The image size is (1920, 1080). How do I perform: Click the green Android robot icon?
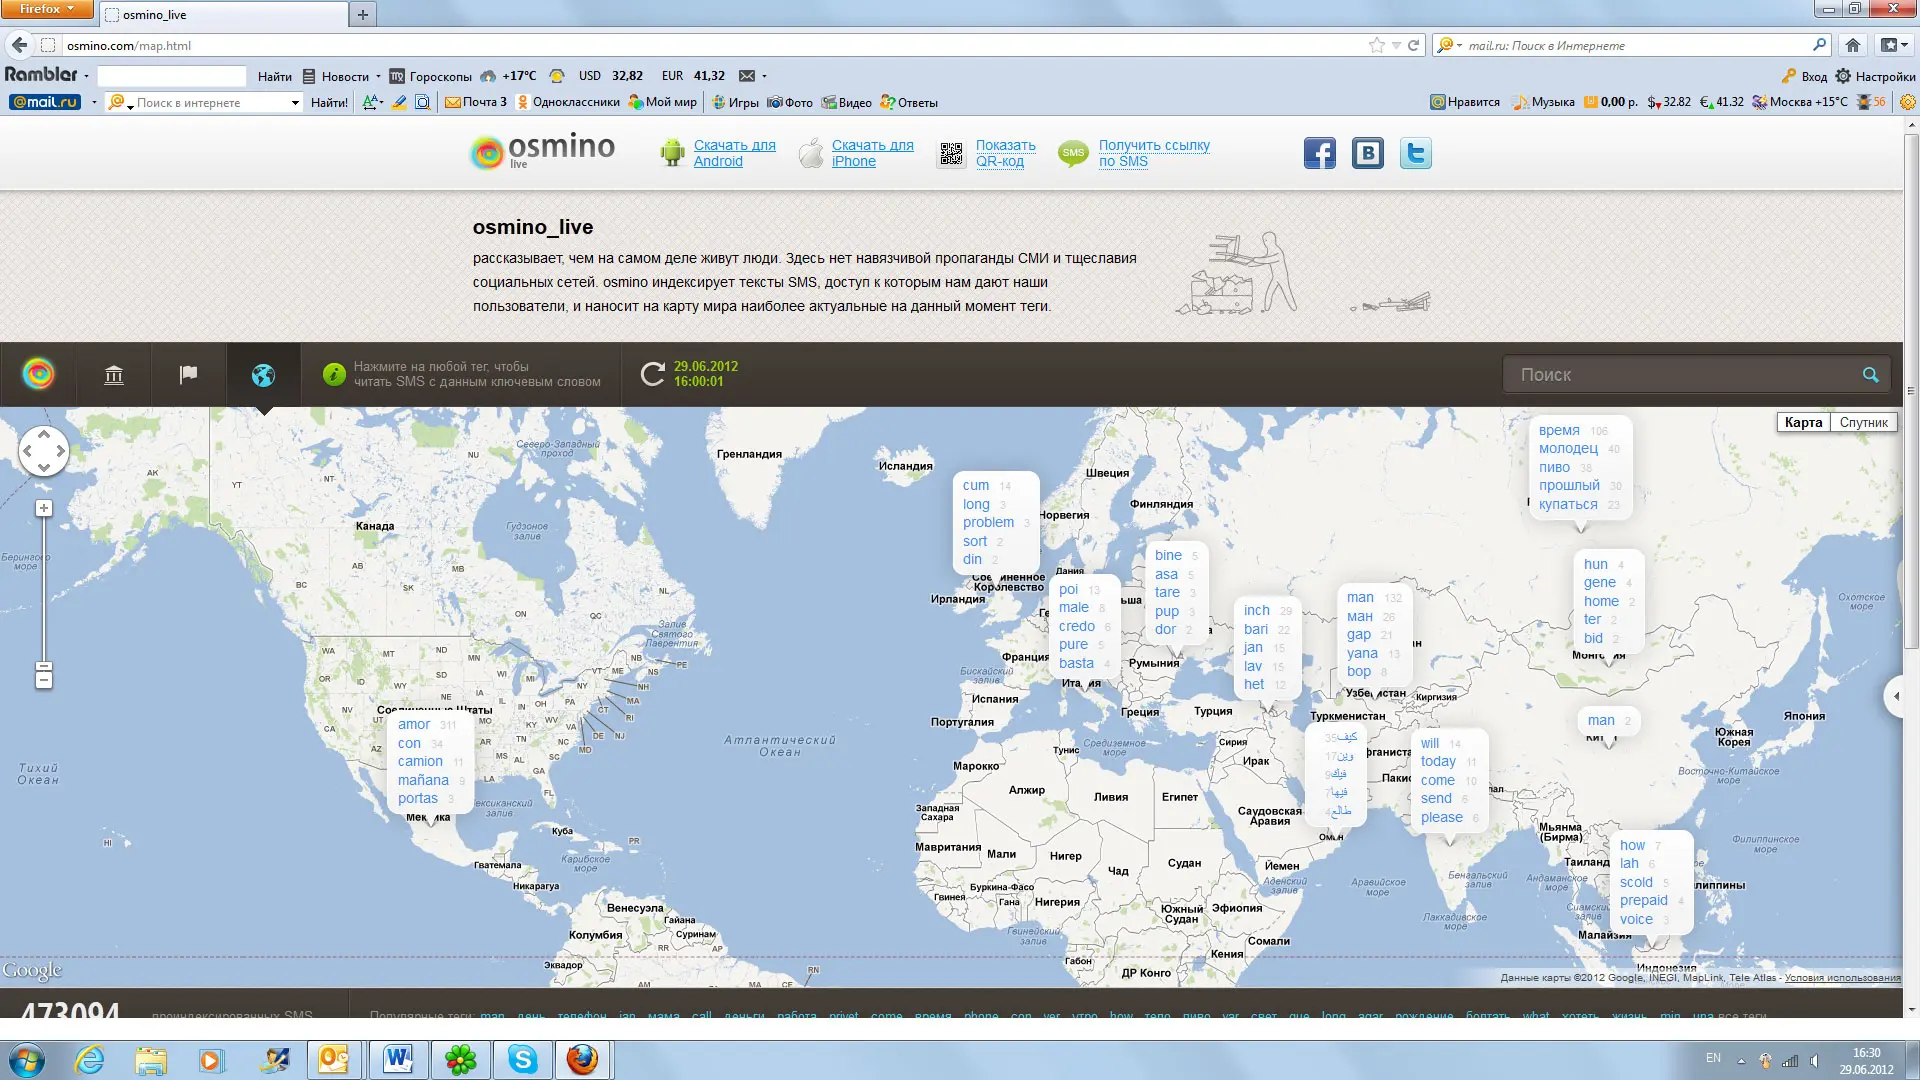click(672, 153)
